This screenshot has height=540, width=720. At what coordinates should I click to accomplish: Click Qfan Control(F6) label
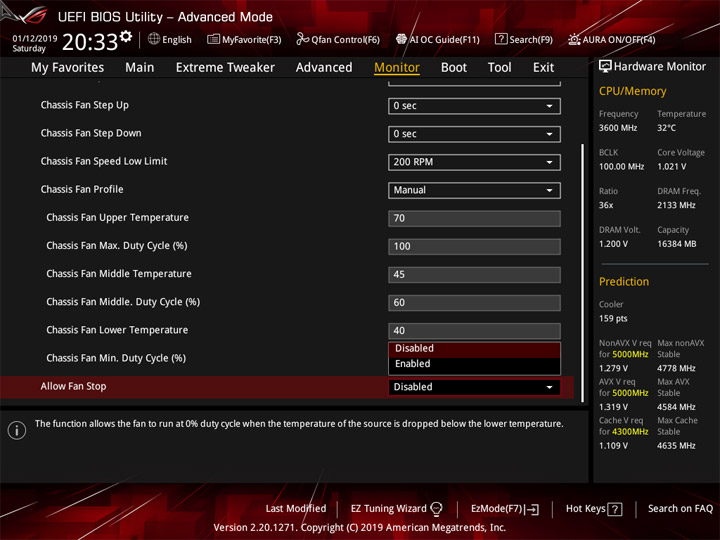[x=345, y=40]
